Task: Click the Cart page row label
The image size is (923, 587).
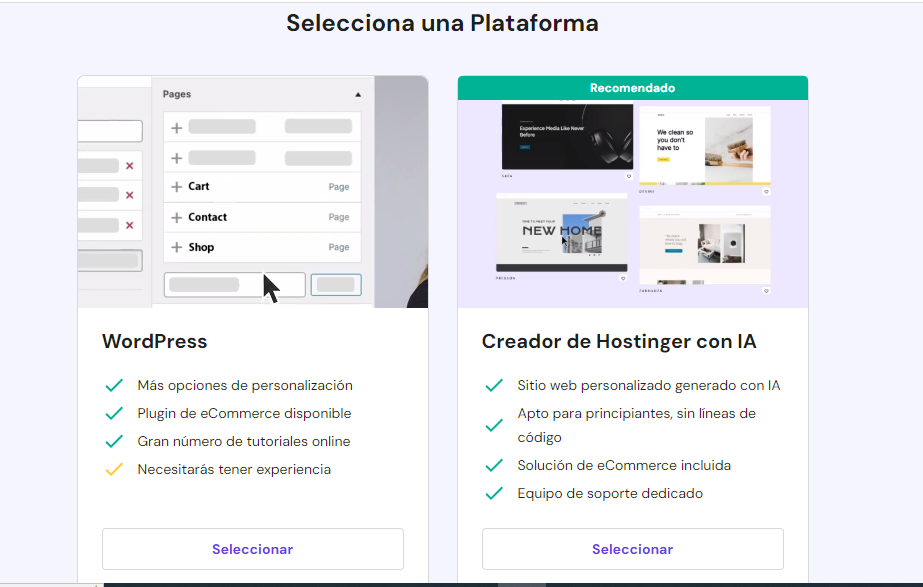Action: click(198, 187)
